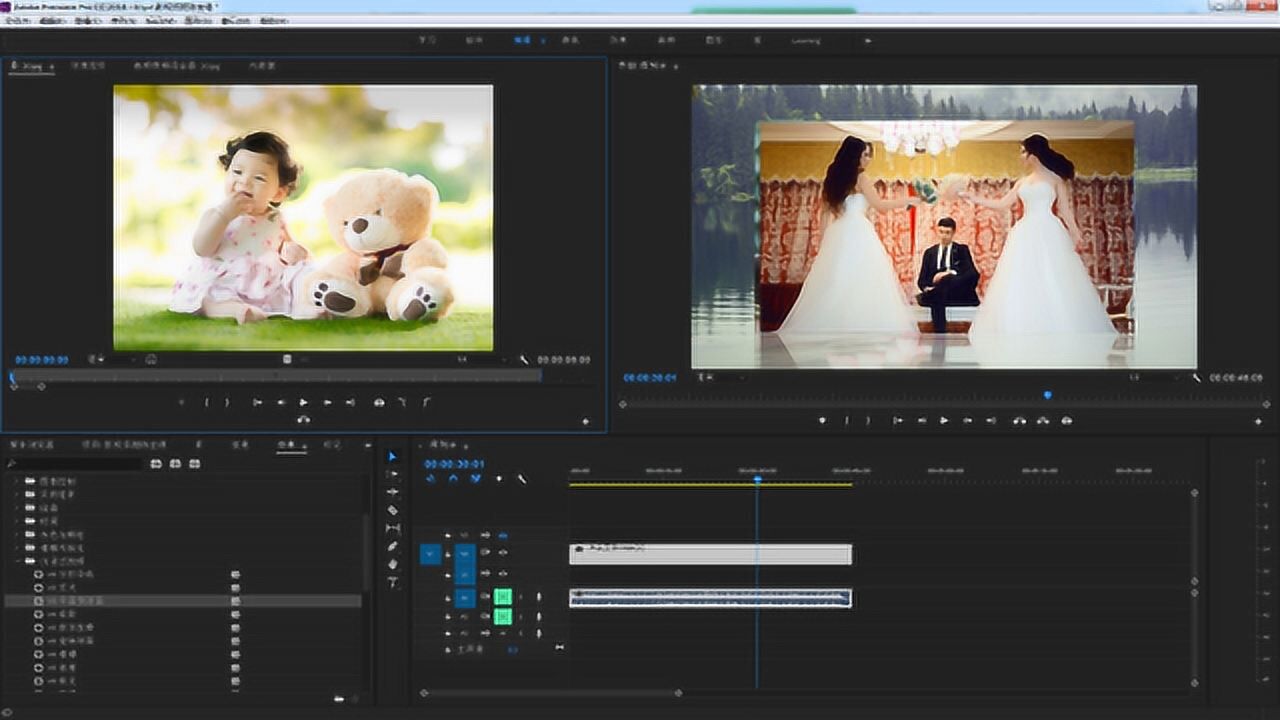Click the Track Select Forward tool
Viewport: 1280px width, 720px height.
pyautogui.click(x=393, y=474)
